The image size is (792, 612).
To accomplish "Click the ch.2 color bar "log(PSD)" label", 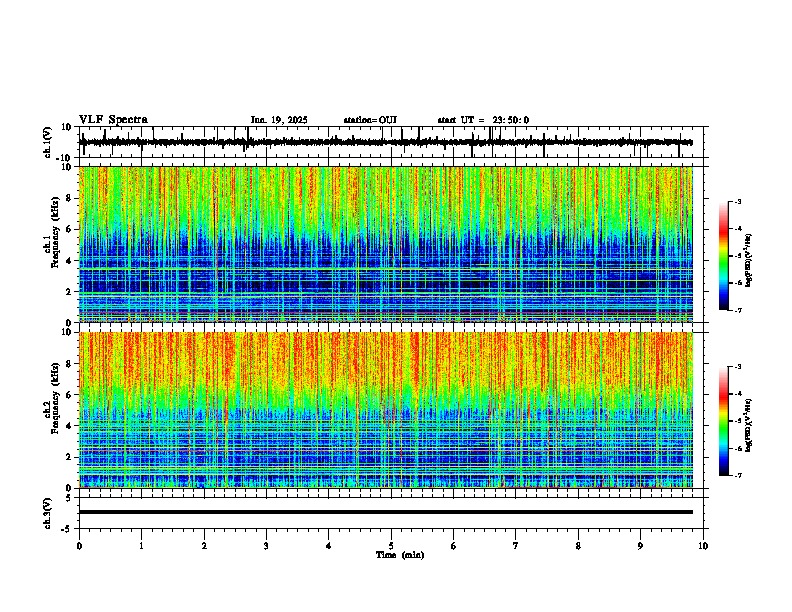I will point(749,426).
